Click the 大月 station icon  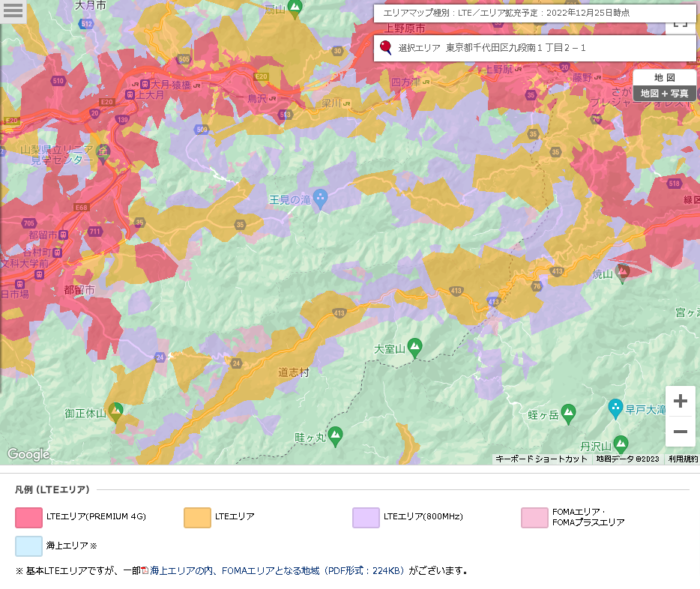click(145, 84)
